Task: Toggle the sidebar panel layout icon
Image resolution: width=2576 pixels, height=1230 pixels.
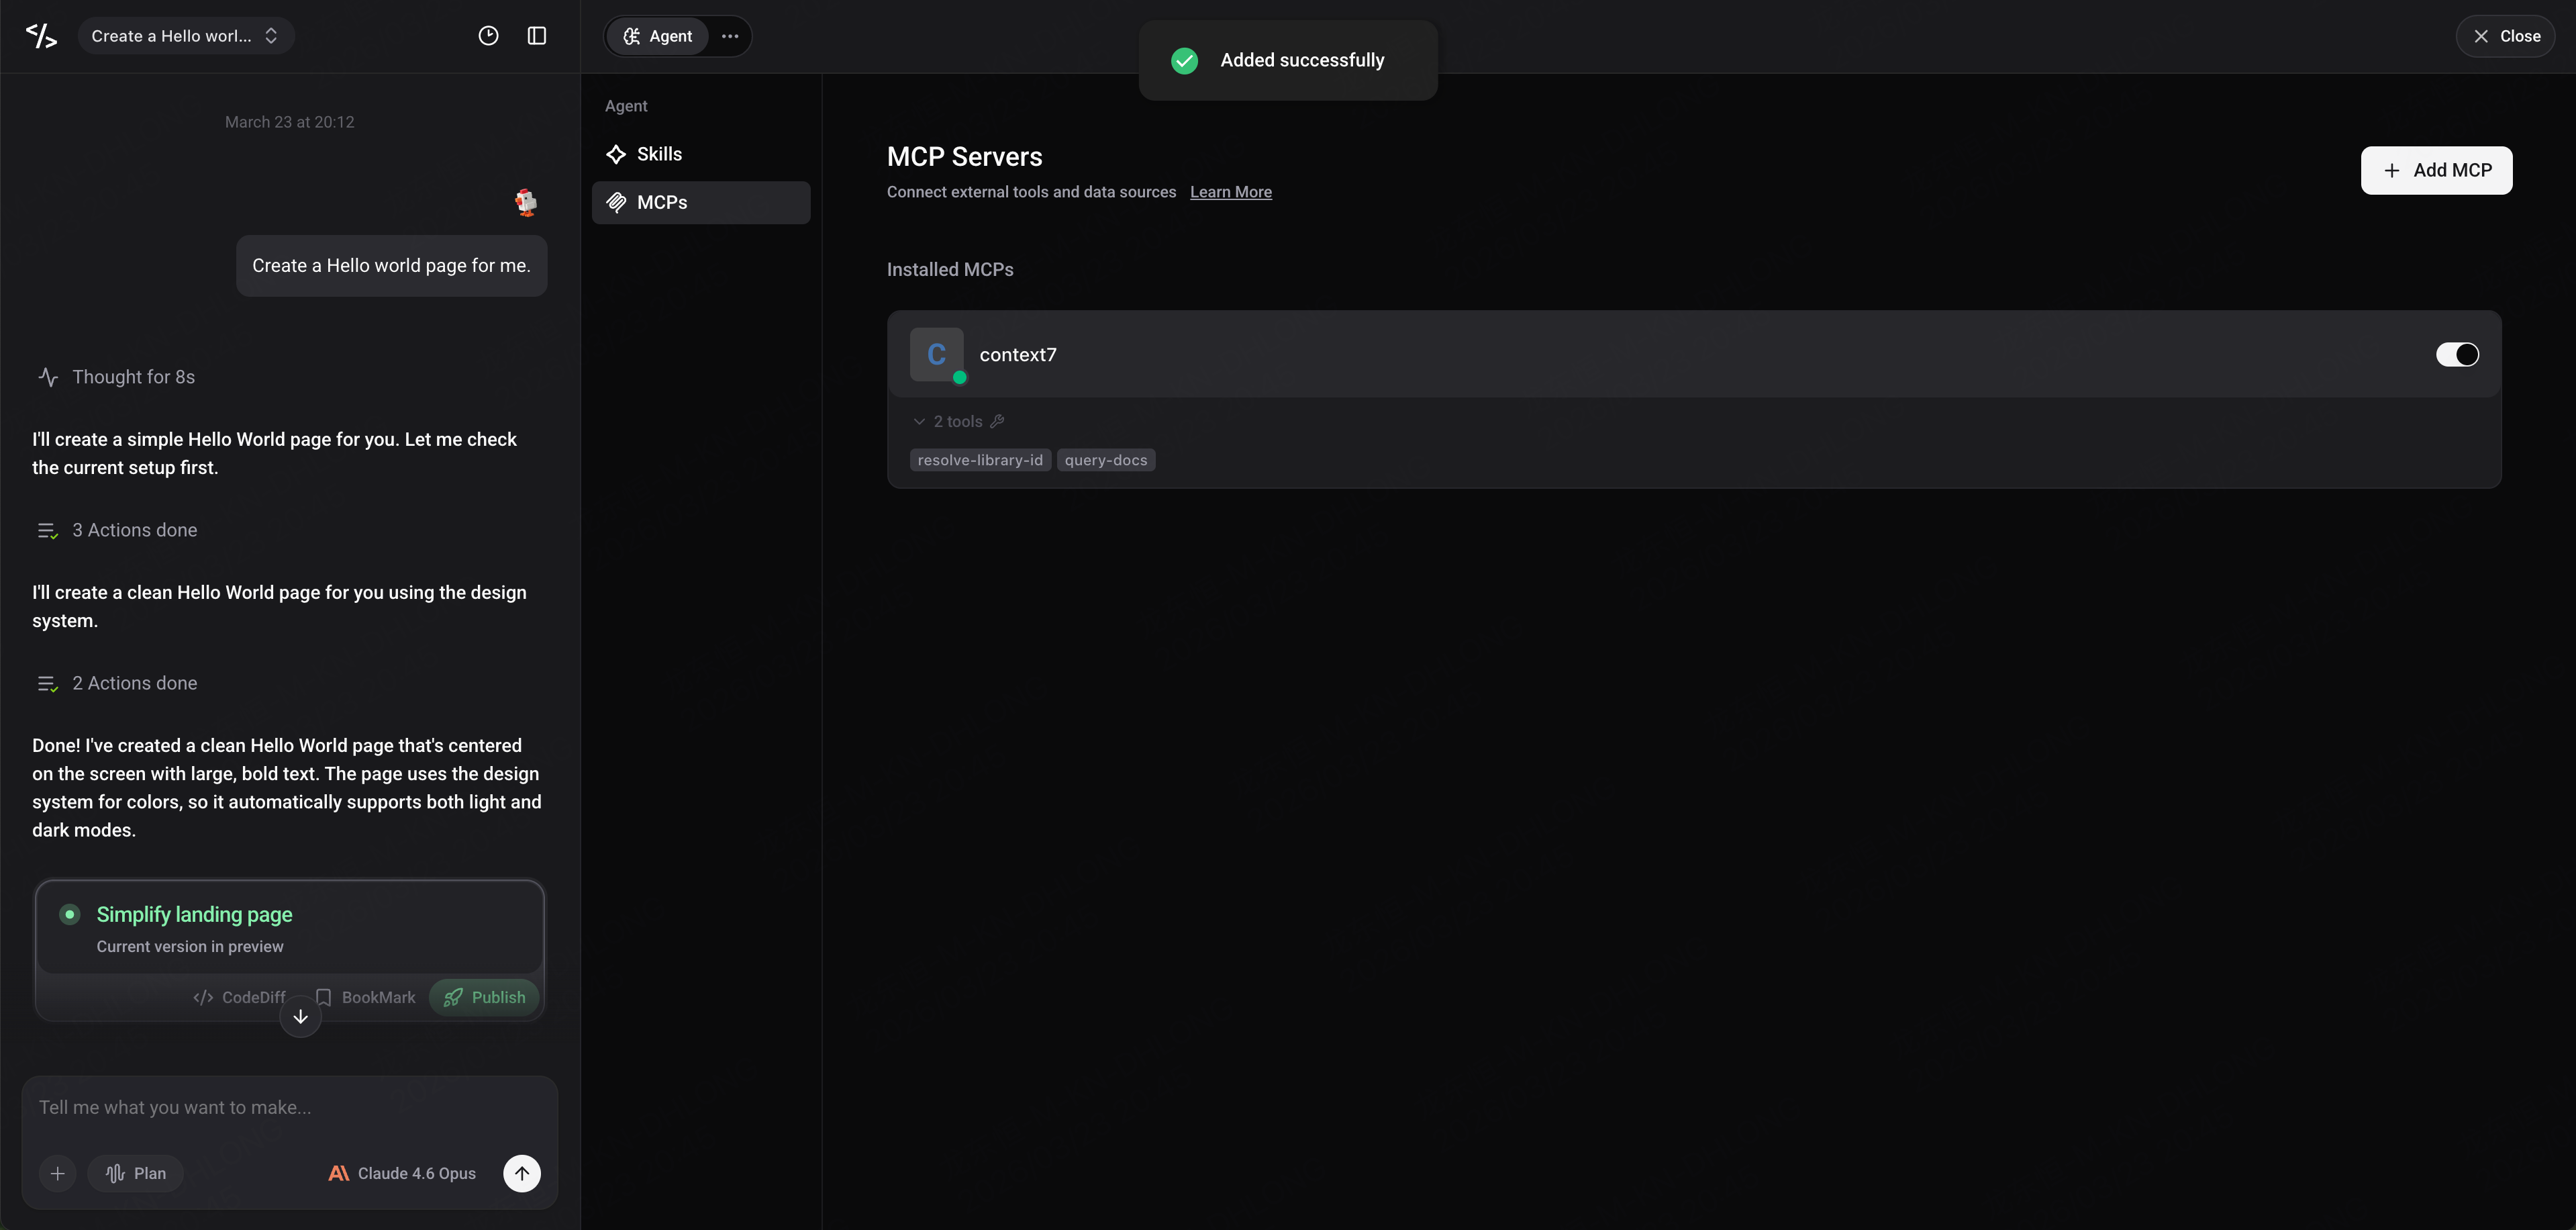Action: pyautogui.click(x=537, y=36)
